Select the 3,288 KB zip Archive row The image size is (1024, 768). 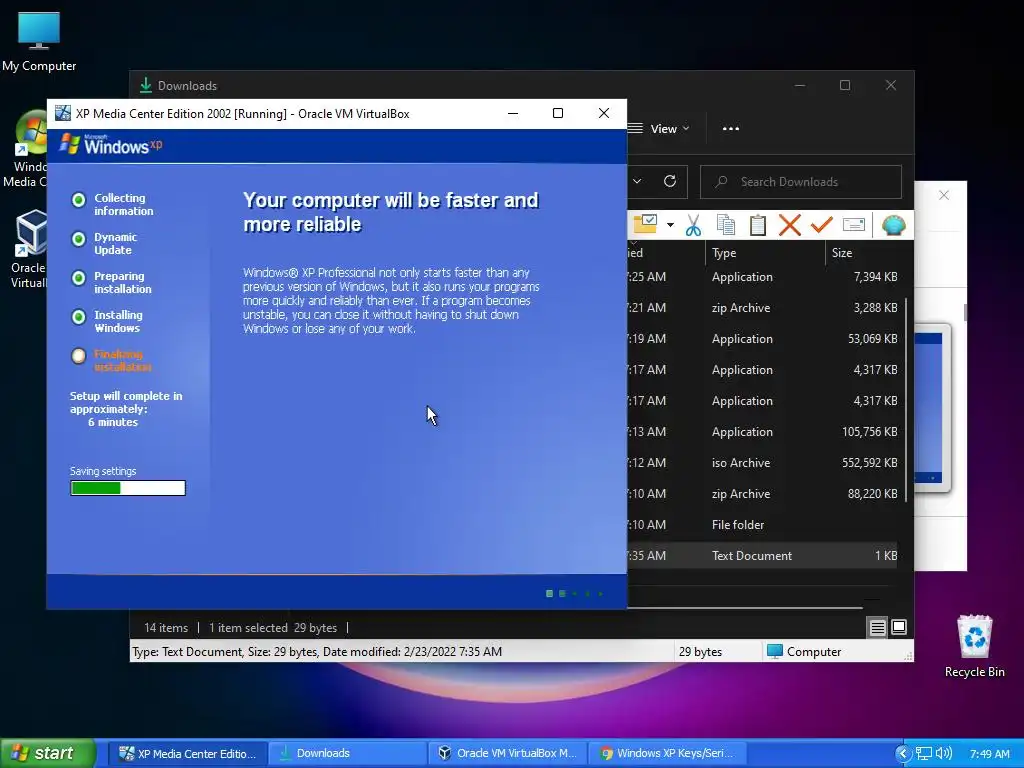(x=762, y=308)
